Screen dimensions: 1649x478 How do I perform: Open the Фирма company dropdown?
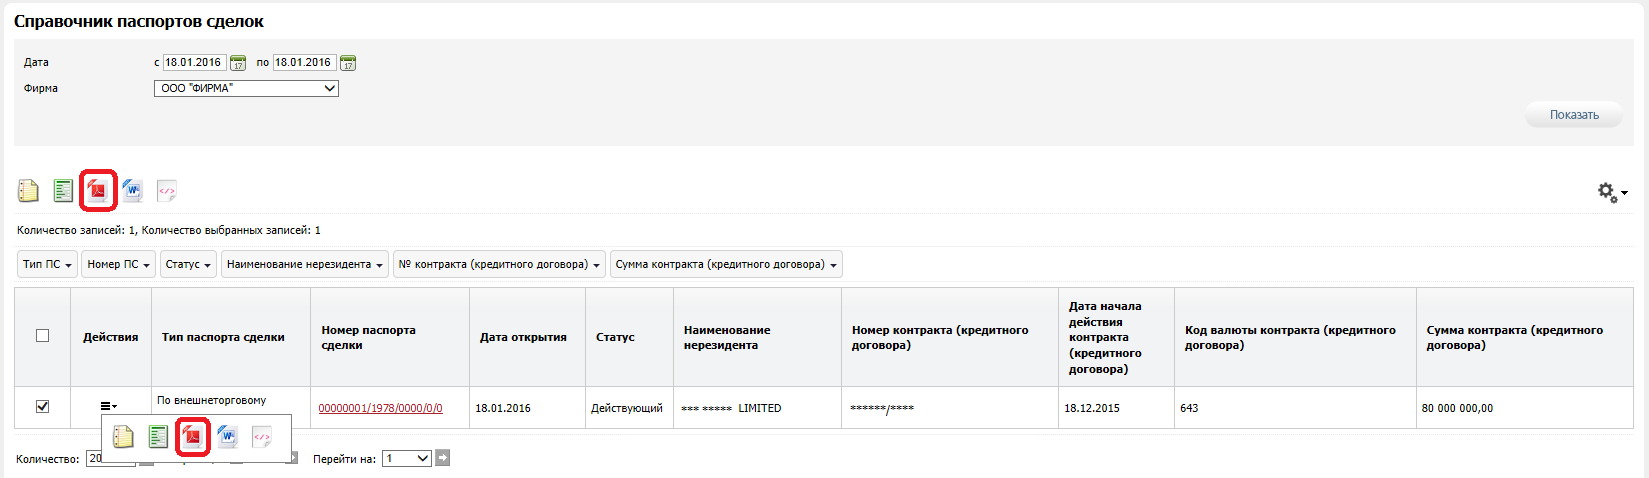coord(246,89)
